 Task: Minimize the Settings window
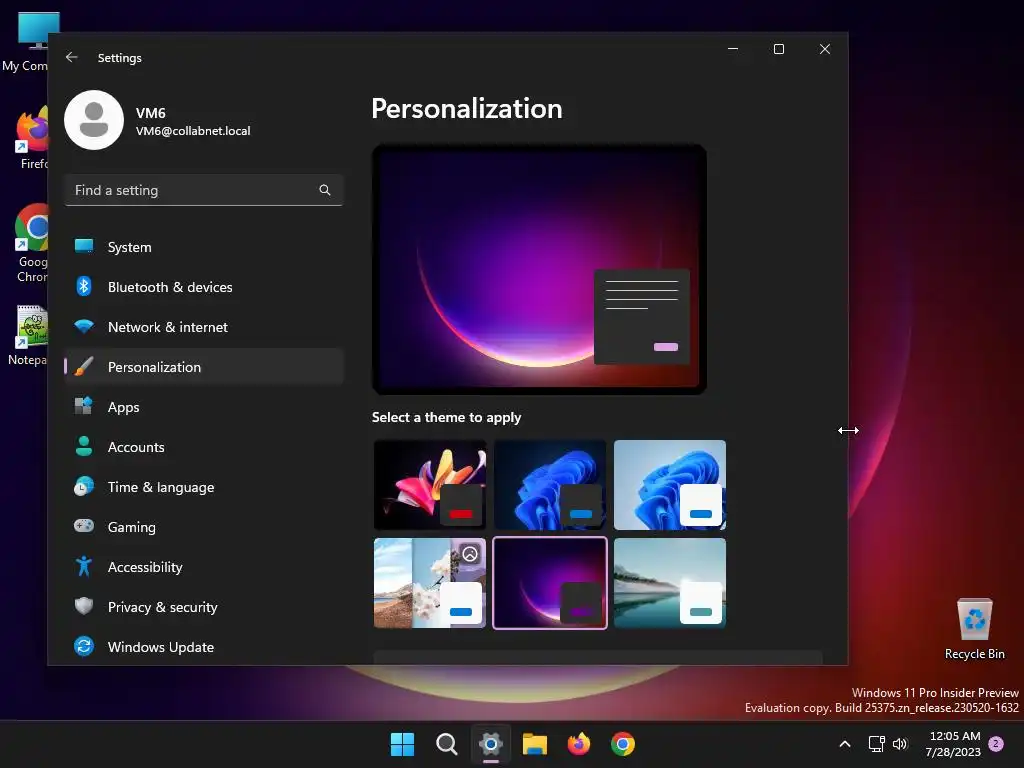click(733, 49)
